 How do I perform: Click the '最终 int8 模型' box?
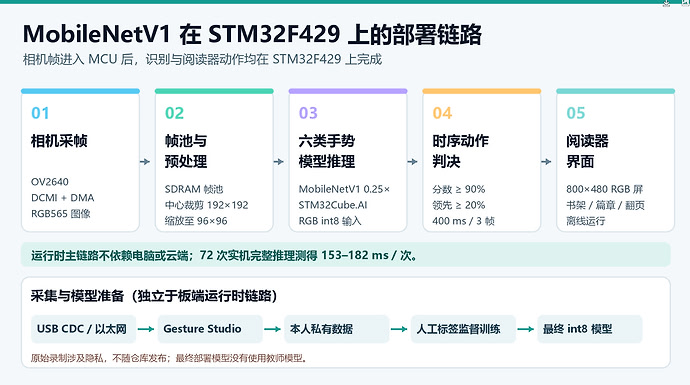click(x=590, y=329)
